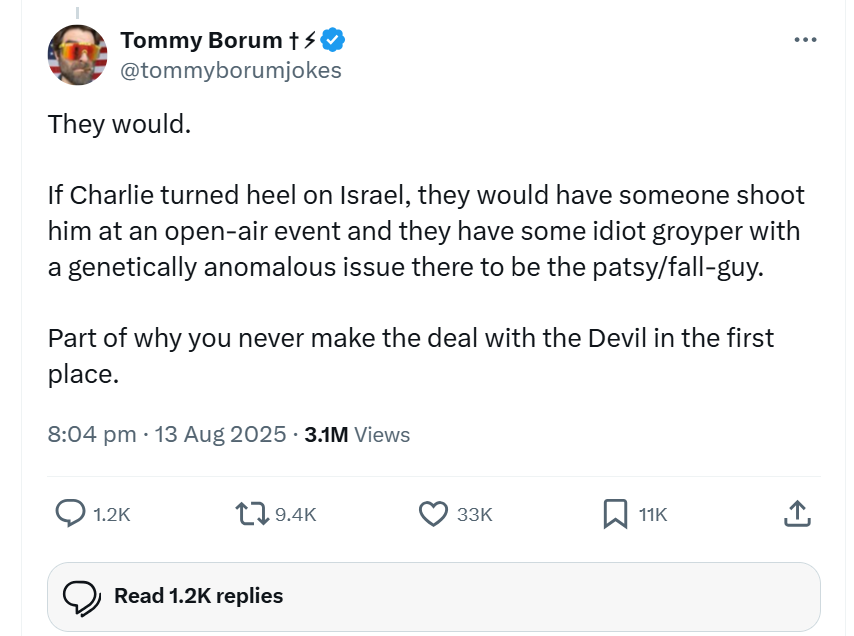Image resolution: width=854 pixels, height=636 pixels.
Task: Bookmark this tweet using the bookmark icon
Action: [614, 514]
